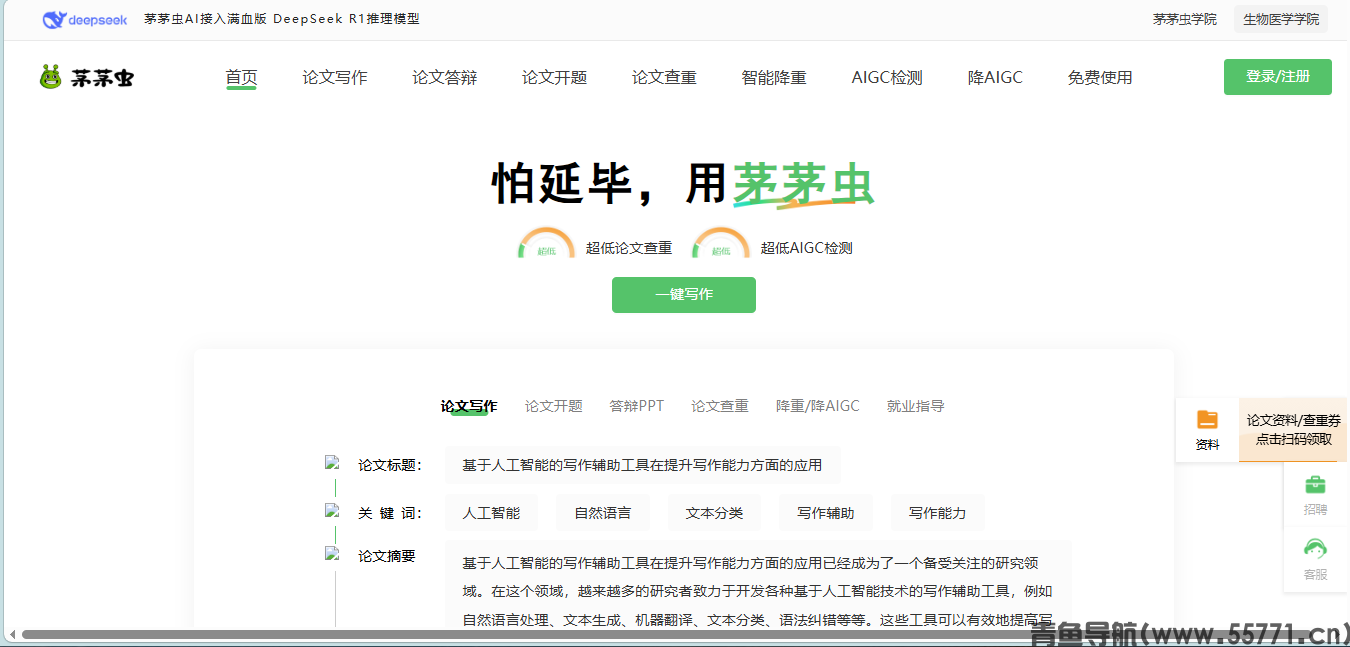Open 智能降重 navigation item
The image size is (1350, 647).
pos(774,77)
